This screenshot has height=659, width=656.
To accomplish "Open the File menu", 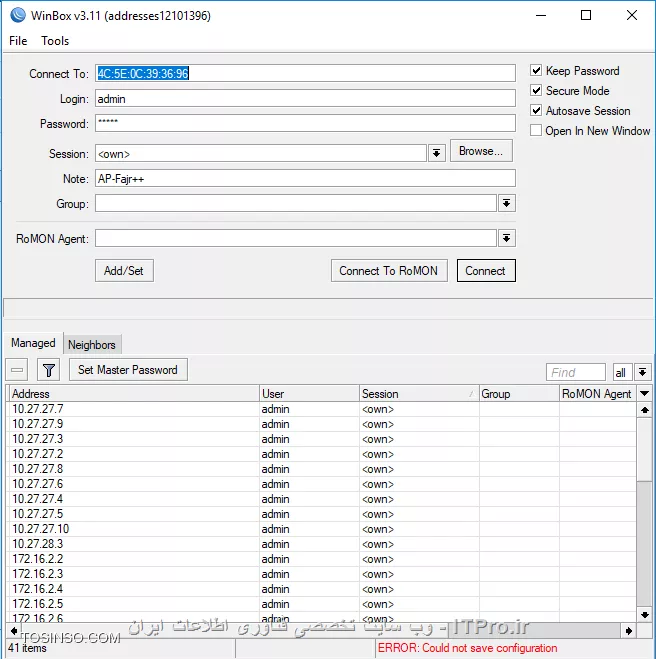I will (x=18, y=41).
